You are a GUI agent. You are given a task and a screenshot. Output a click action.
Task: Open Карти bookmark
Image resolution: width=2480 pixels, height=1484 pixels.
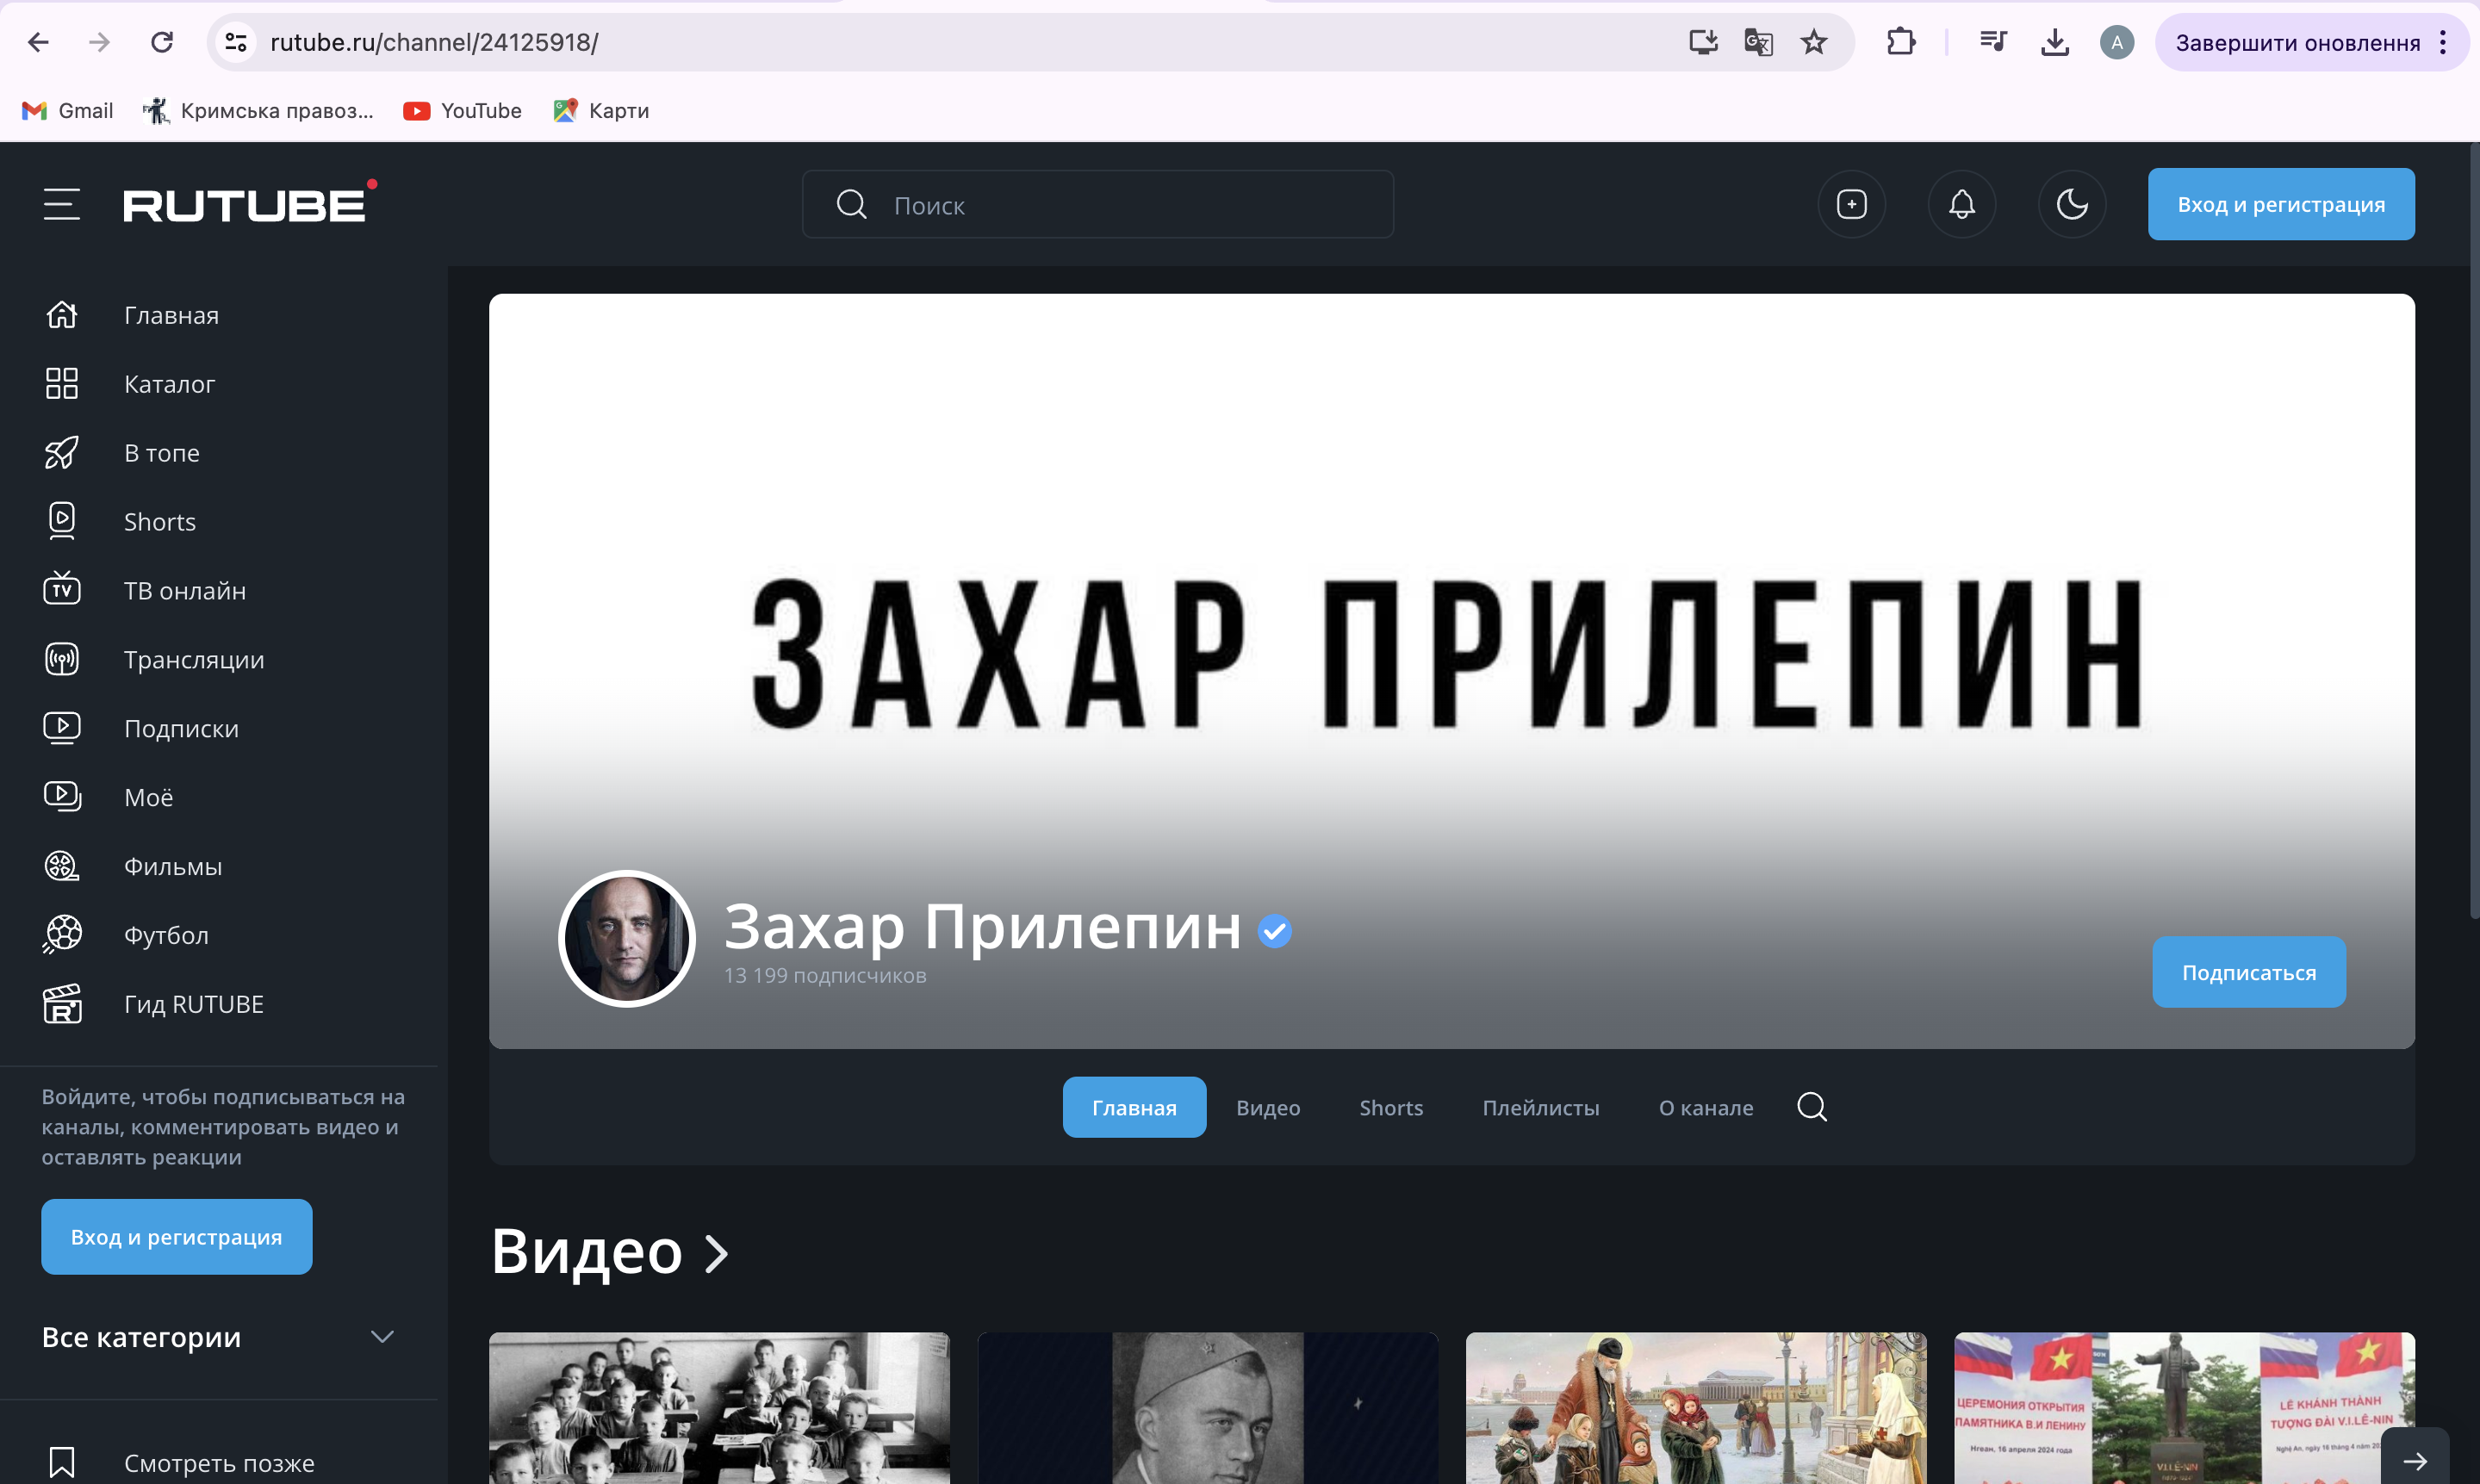point(601,110)
